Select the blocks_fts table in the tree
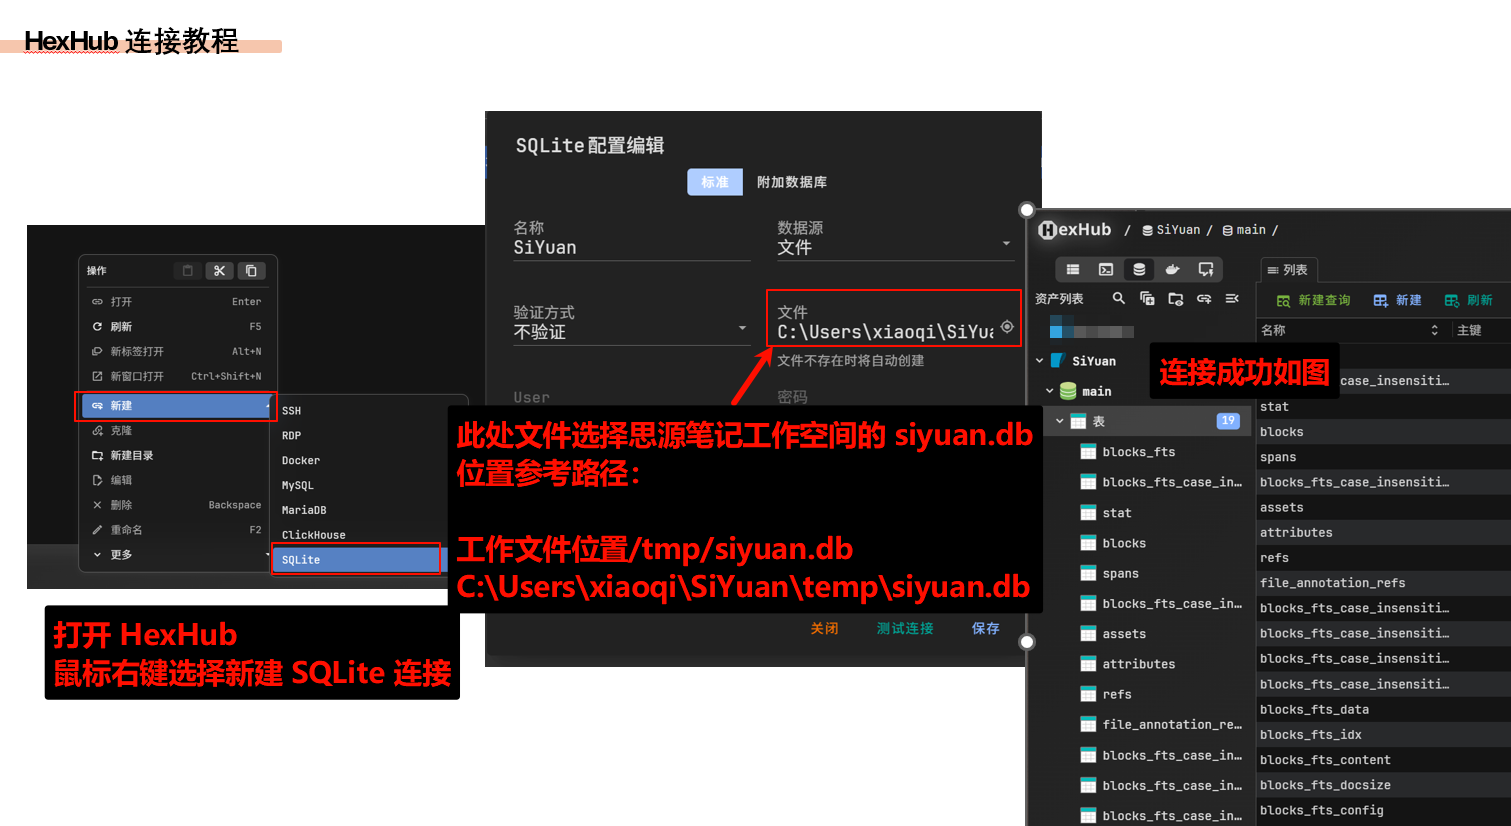The image size is (1511, 826). coord(1139,452)
